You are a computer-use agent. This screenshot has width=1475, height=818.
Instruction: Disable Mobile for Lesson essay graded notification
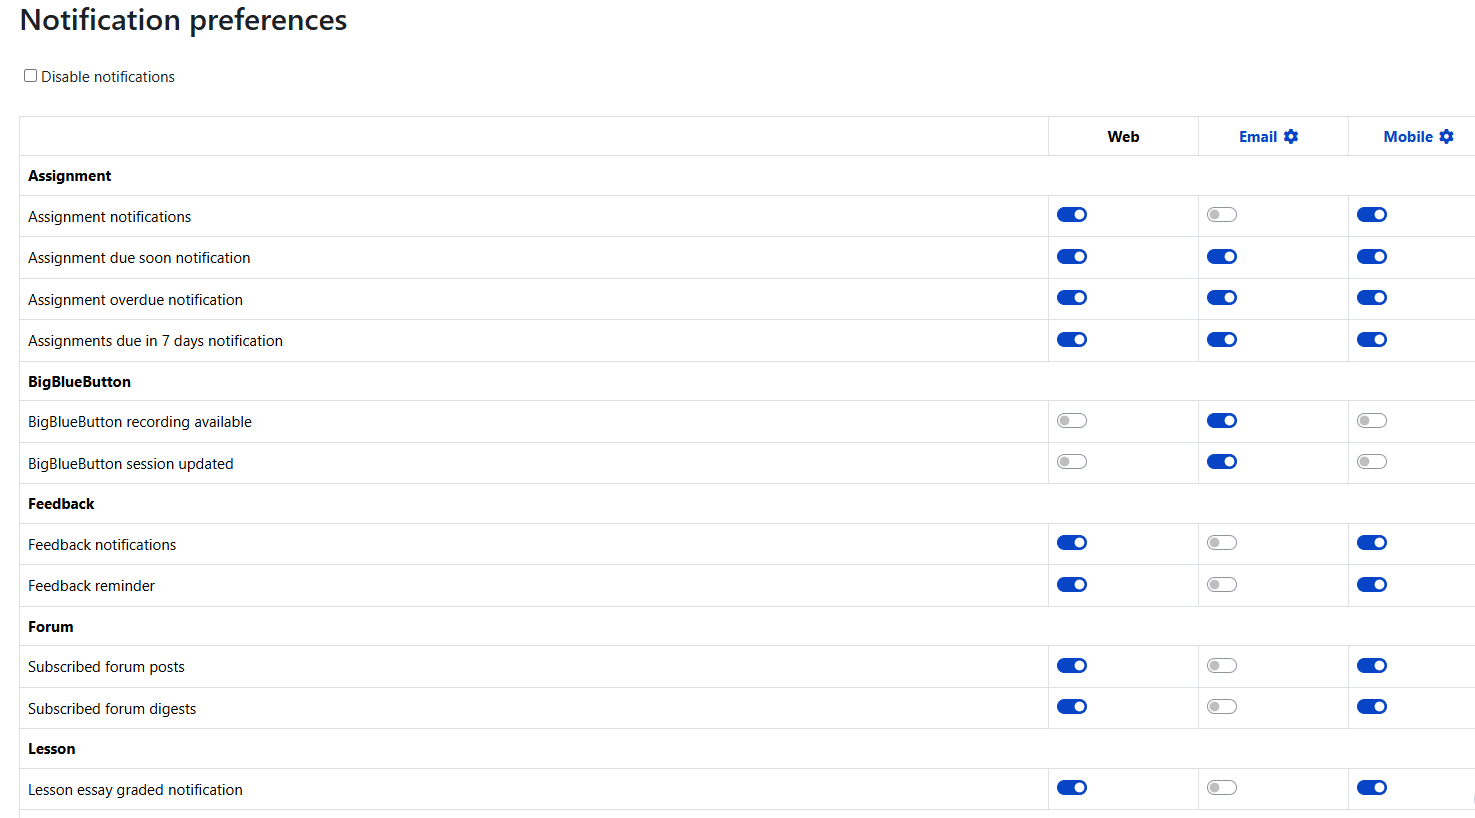tap(1372, 788)
